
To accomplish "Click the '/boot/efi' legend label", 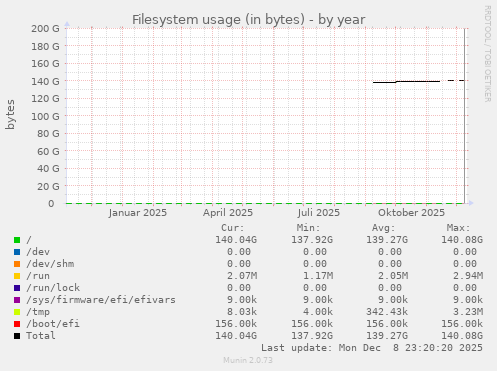I will [x=53, y=324].
